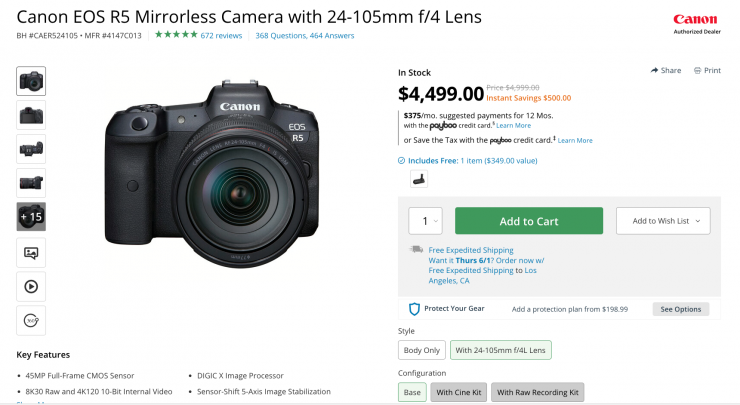Click the Share arrow icon
This screenshot has height=405, width=740.
tap(655, 71)
